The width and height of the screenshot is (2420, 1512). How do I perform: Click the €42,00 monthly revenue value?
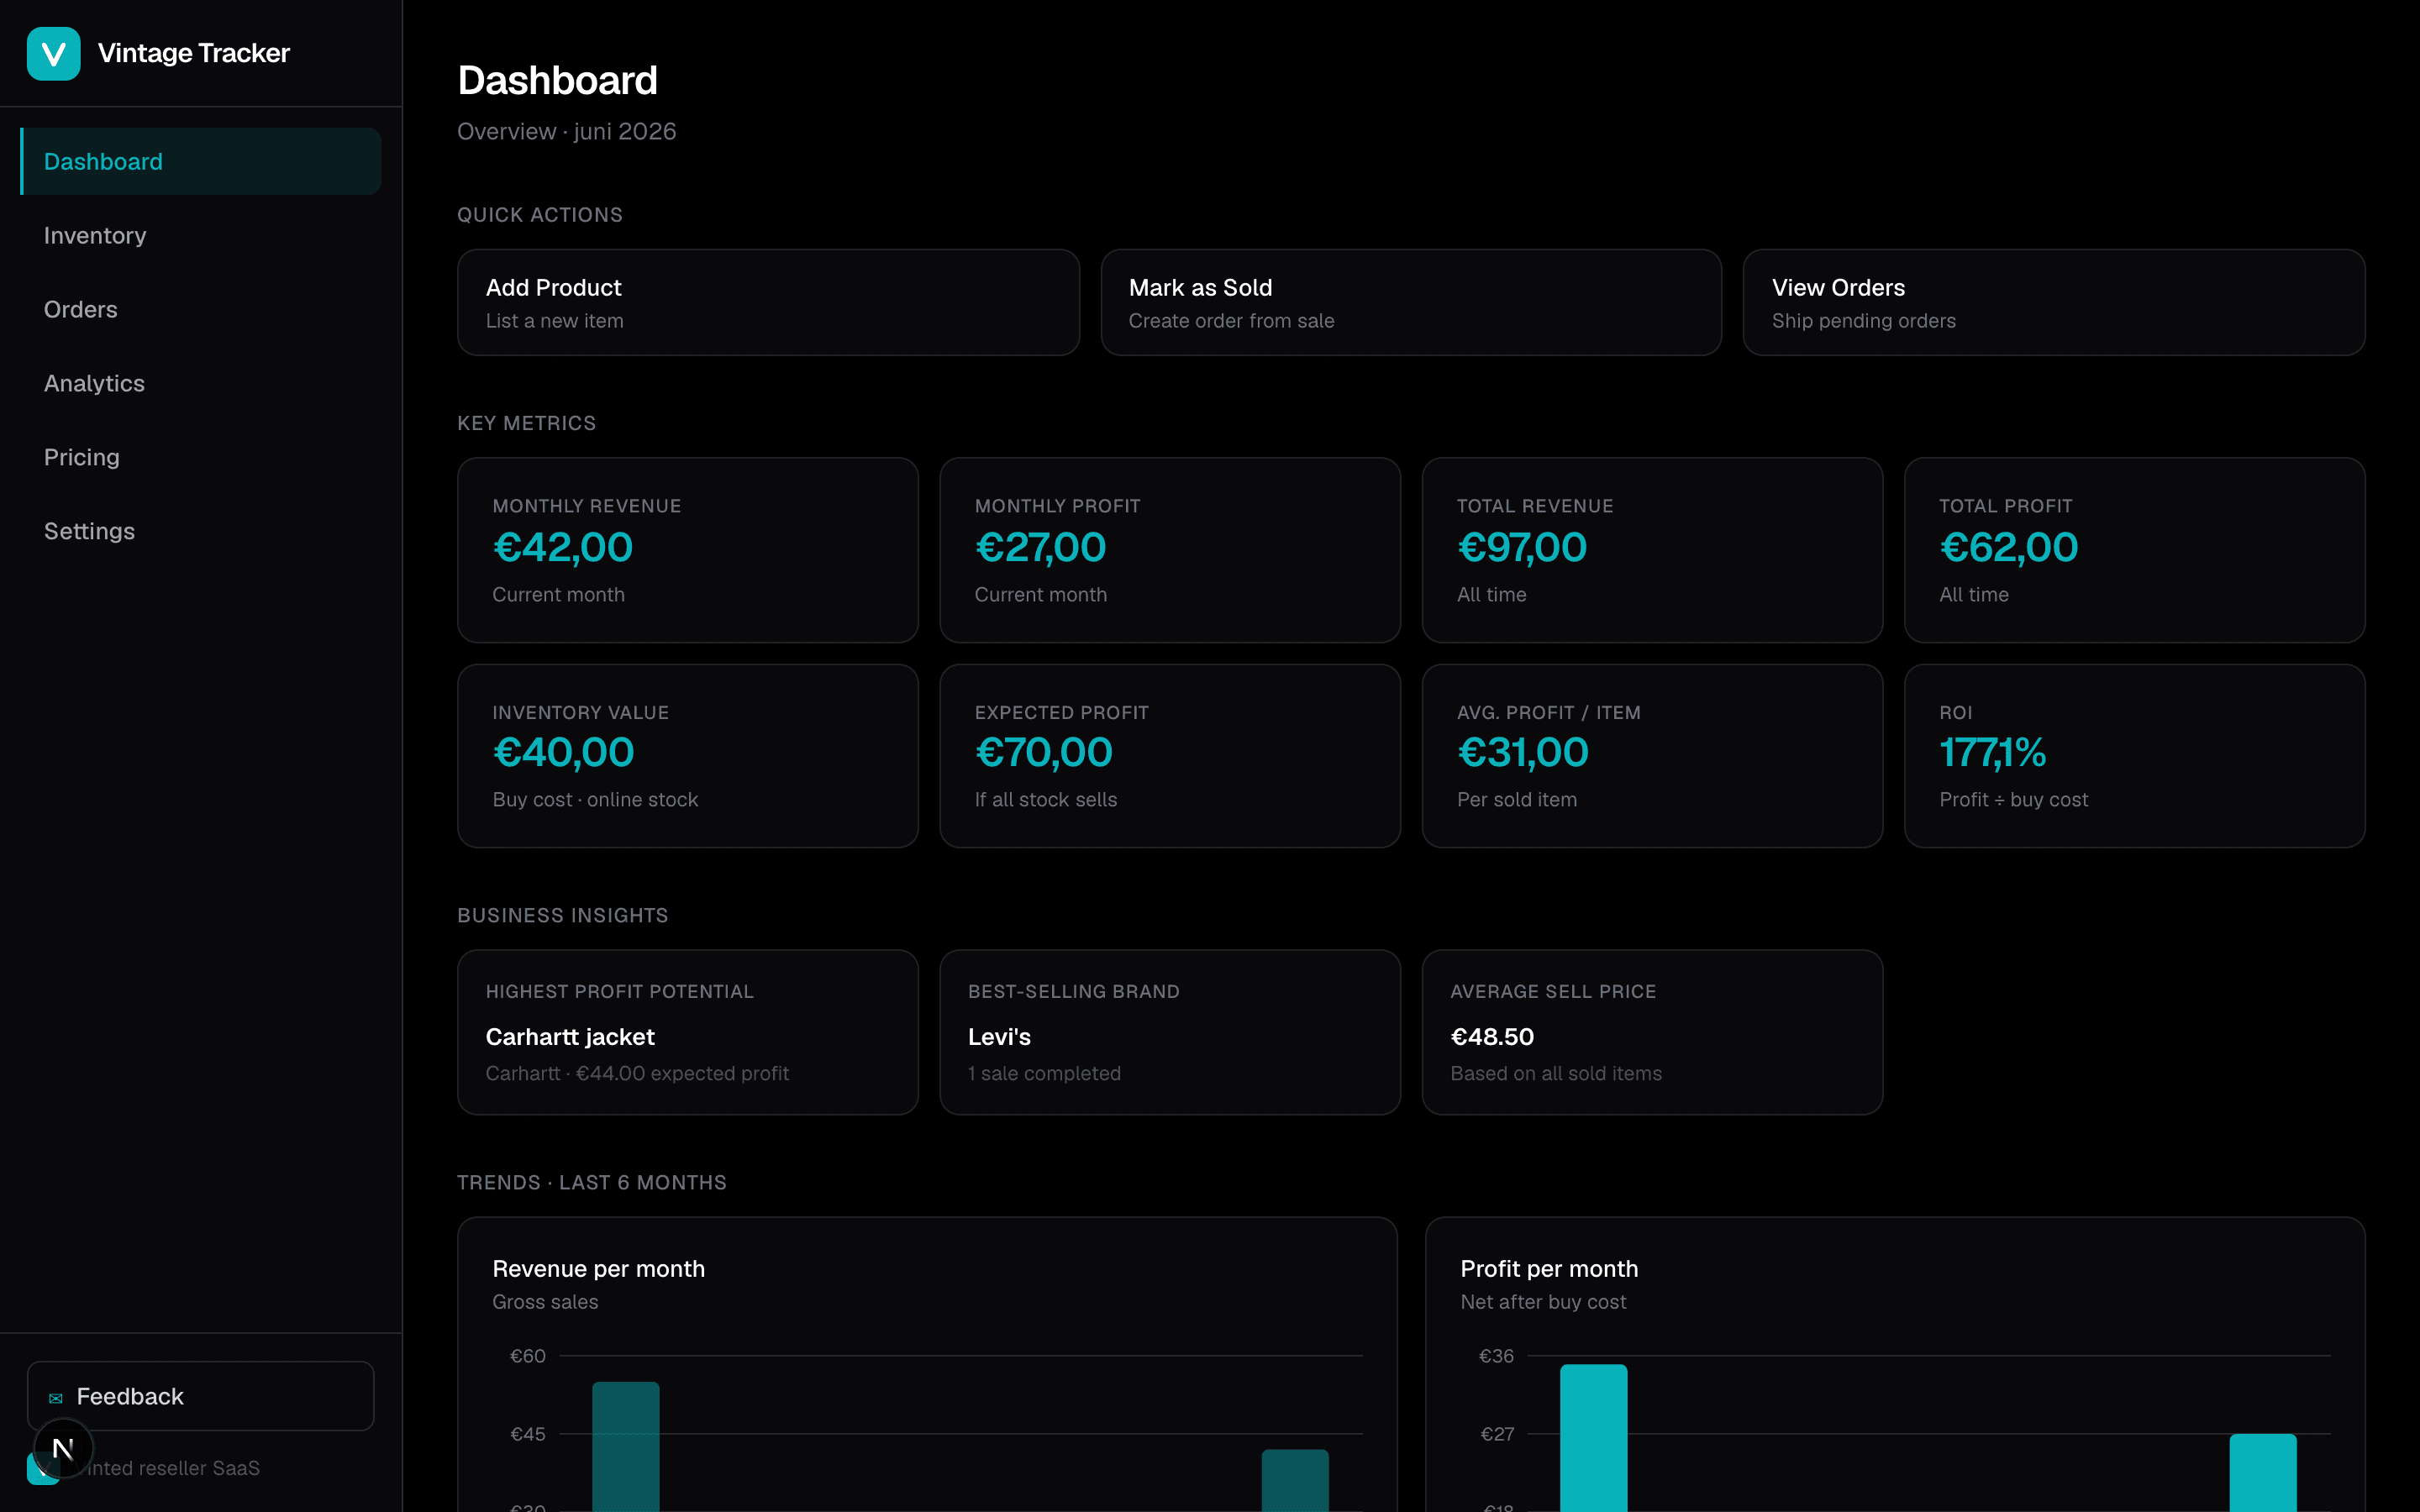pos(563,547)
